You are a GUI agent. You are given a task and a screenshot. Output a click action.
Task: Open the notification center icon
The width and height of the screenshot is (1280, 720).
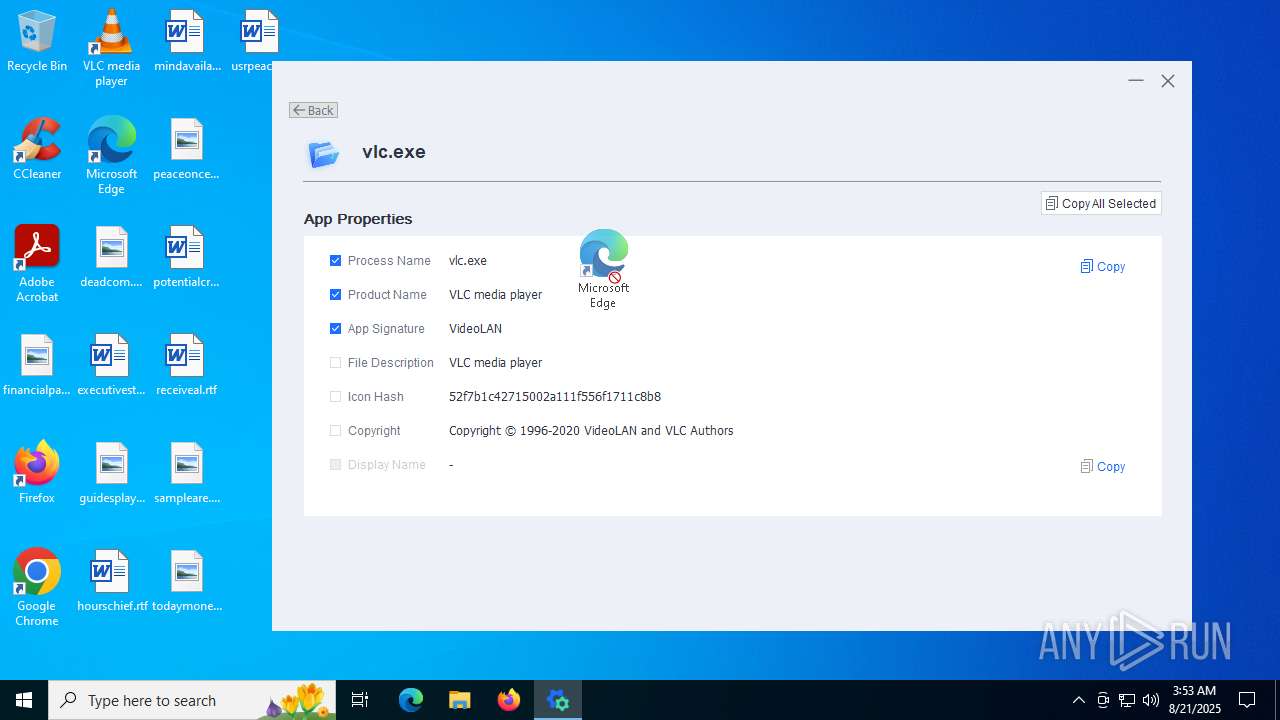coord(1247,700)
